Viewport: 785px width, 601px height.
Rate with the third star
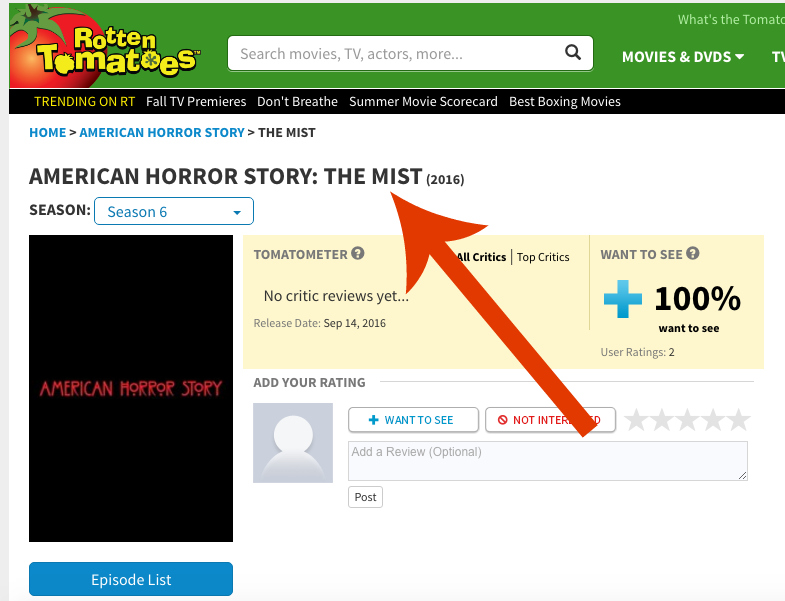point(688,420)
